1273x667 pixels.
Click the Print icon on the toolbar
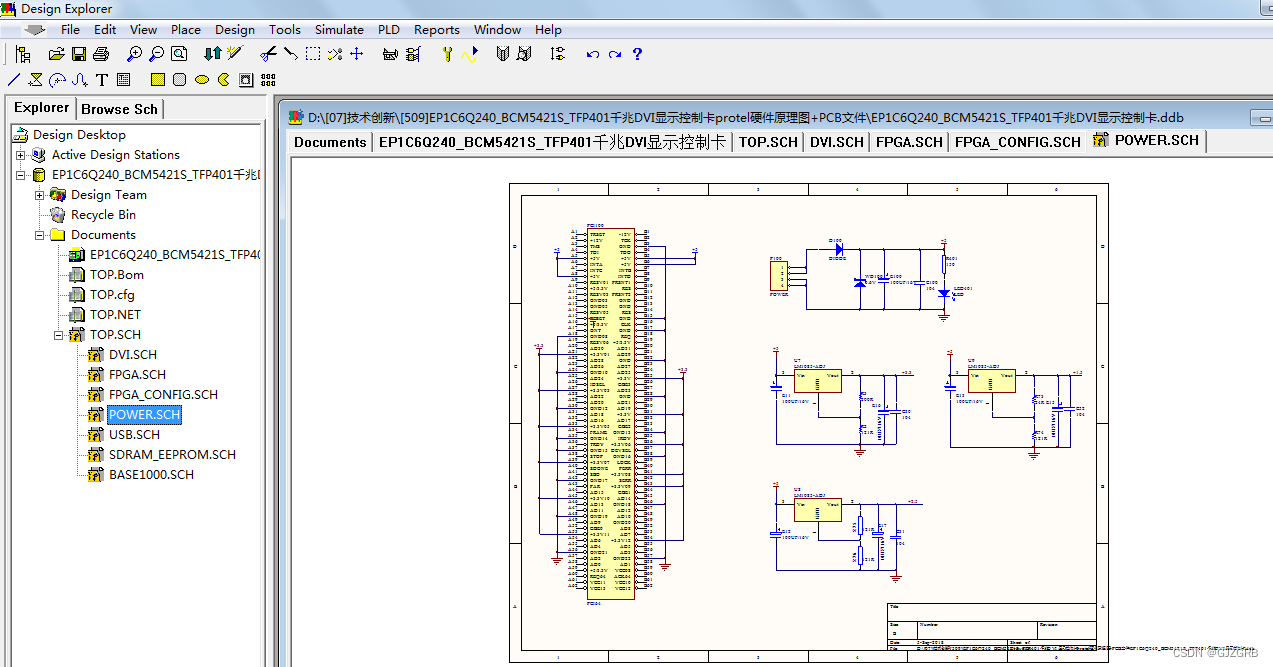coord(100,55)
